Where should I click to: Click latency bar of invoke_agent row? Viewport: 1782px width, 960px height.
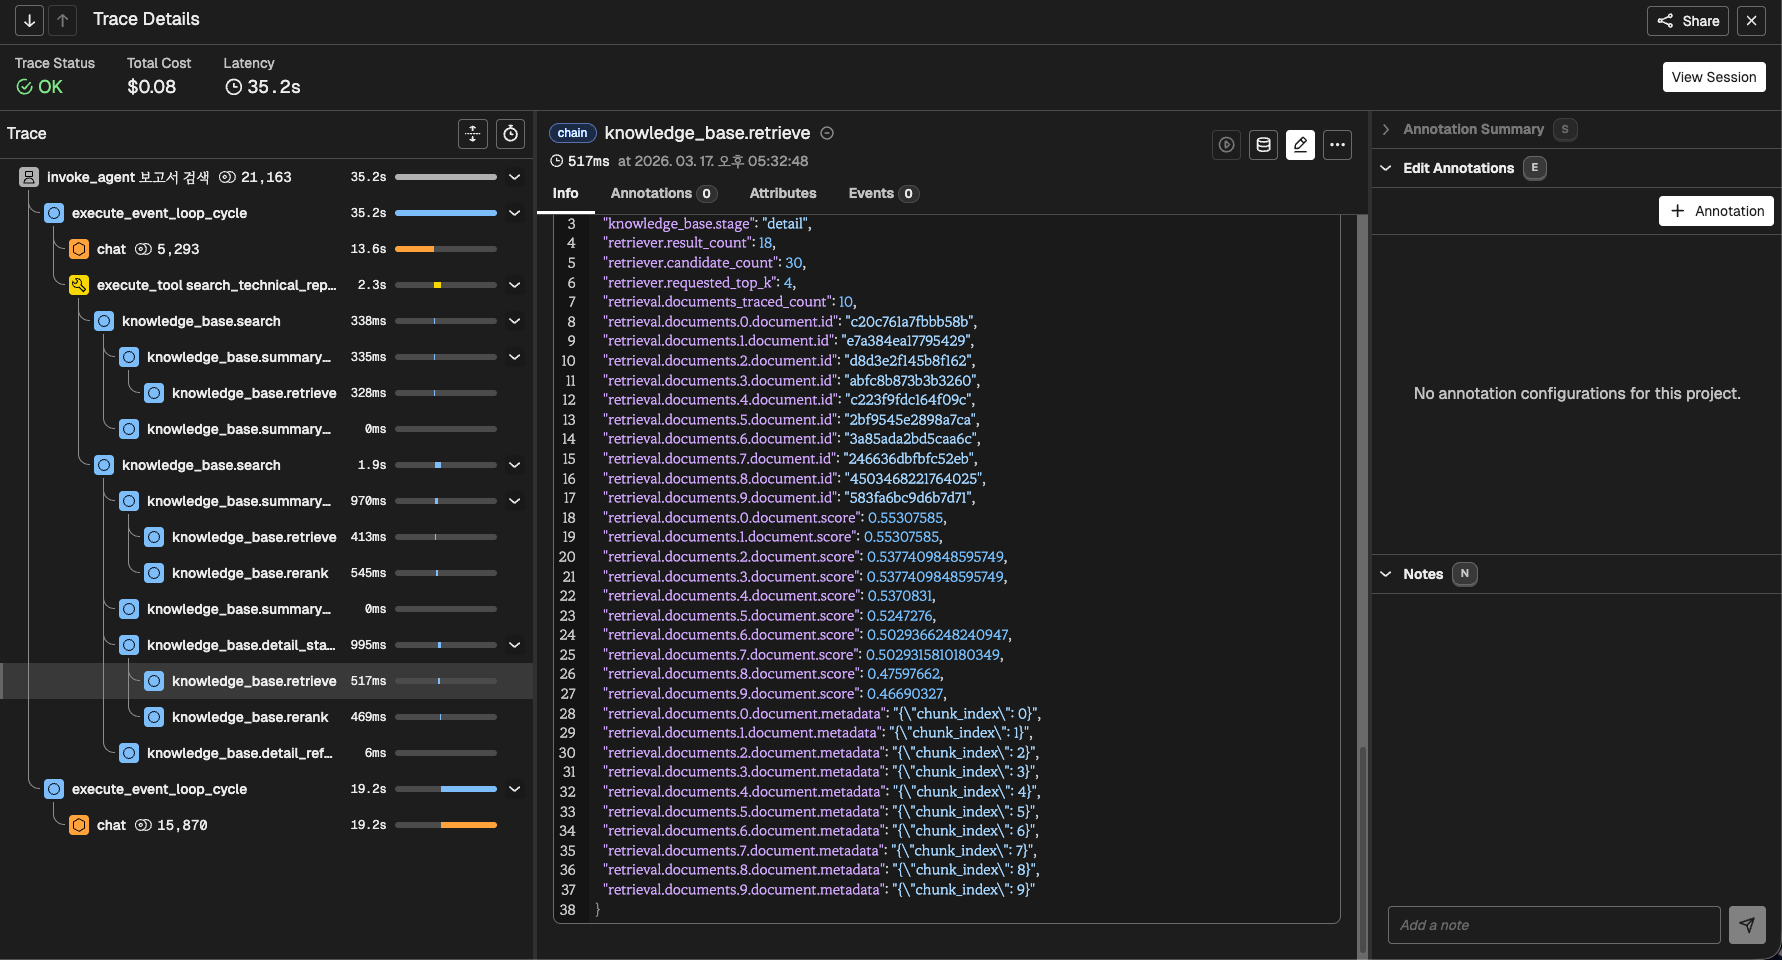[x=446, y=177]
